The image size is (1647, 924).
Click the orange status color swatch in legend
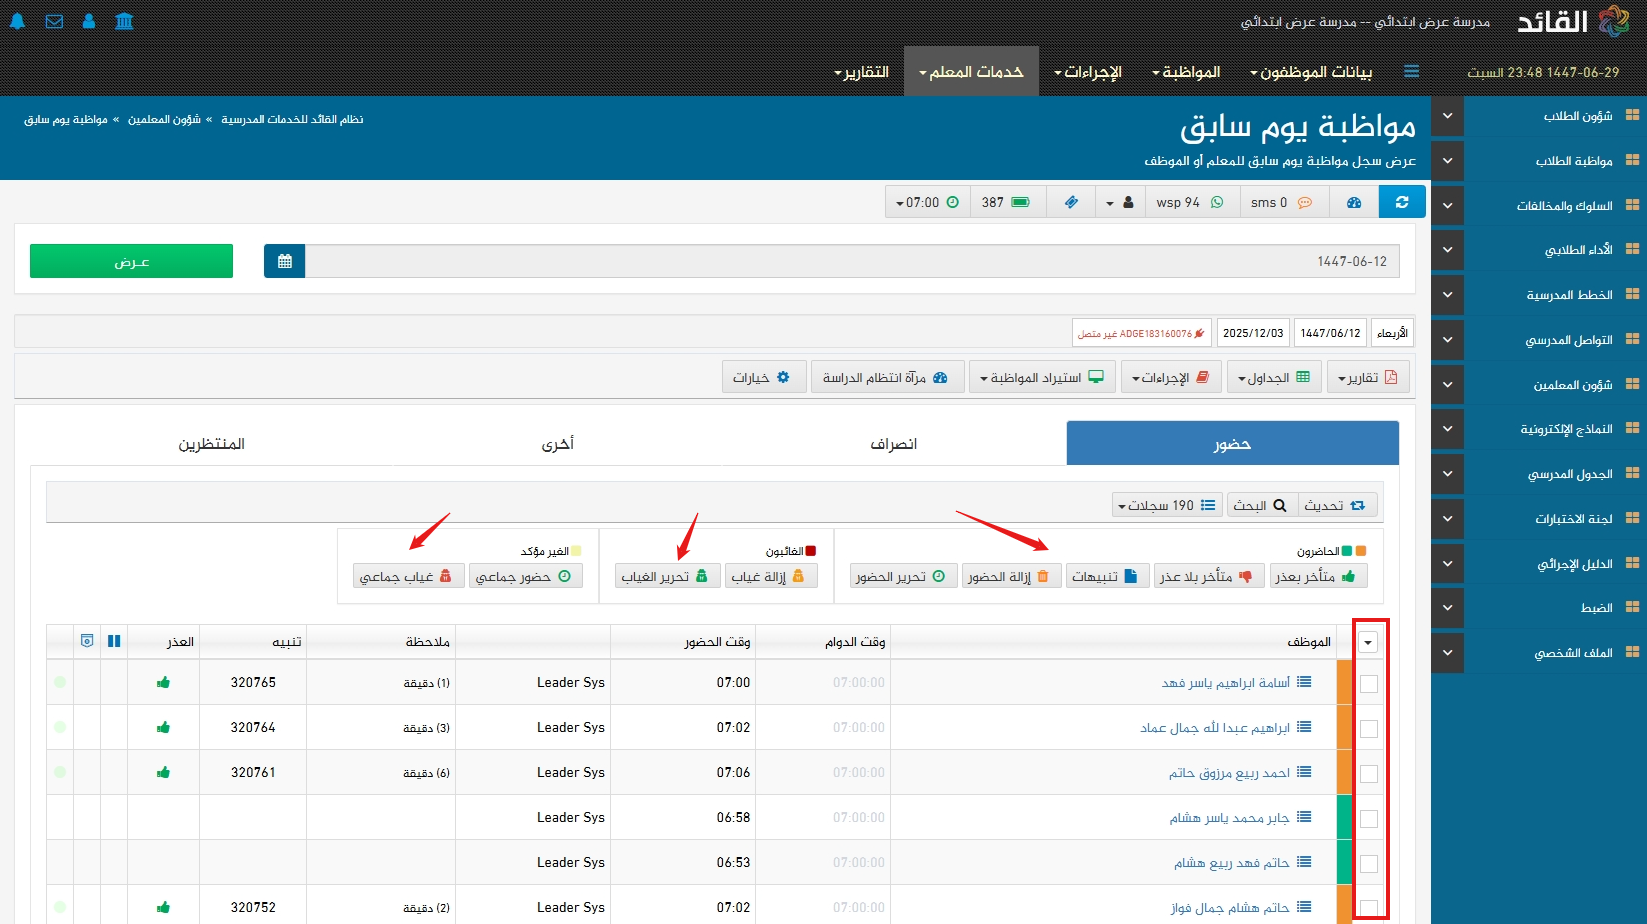(1361, 551)
